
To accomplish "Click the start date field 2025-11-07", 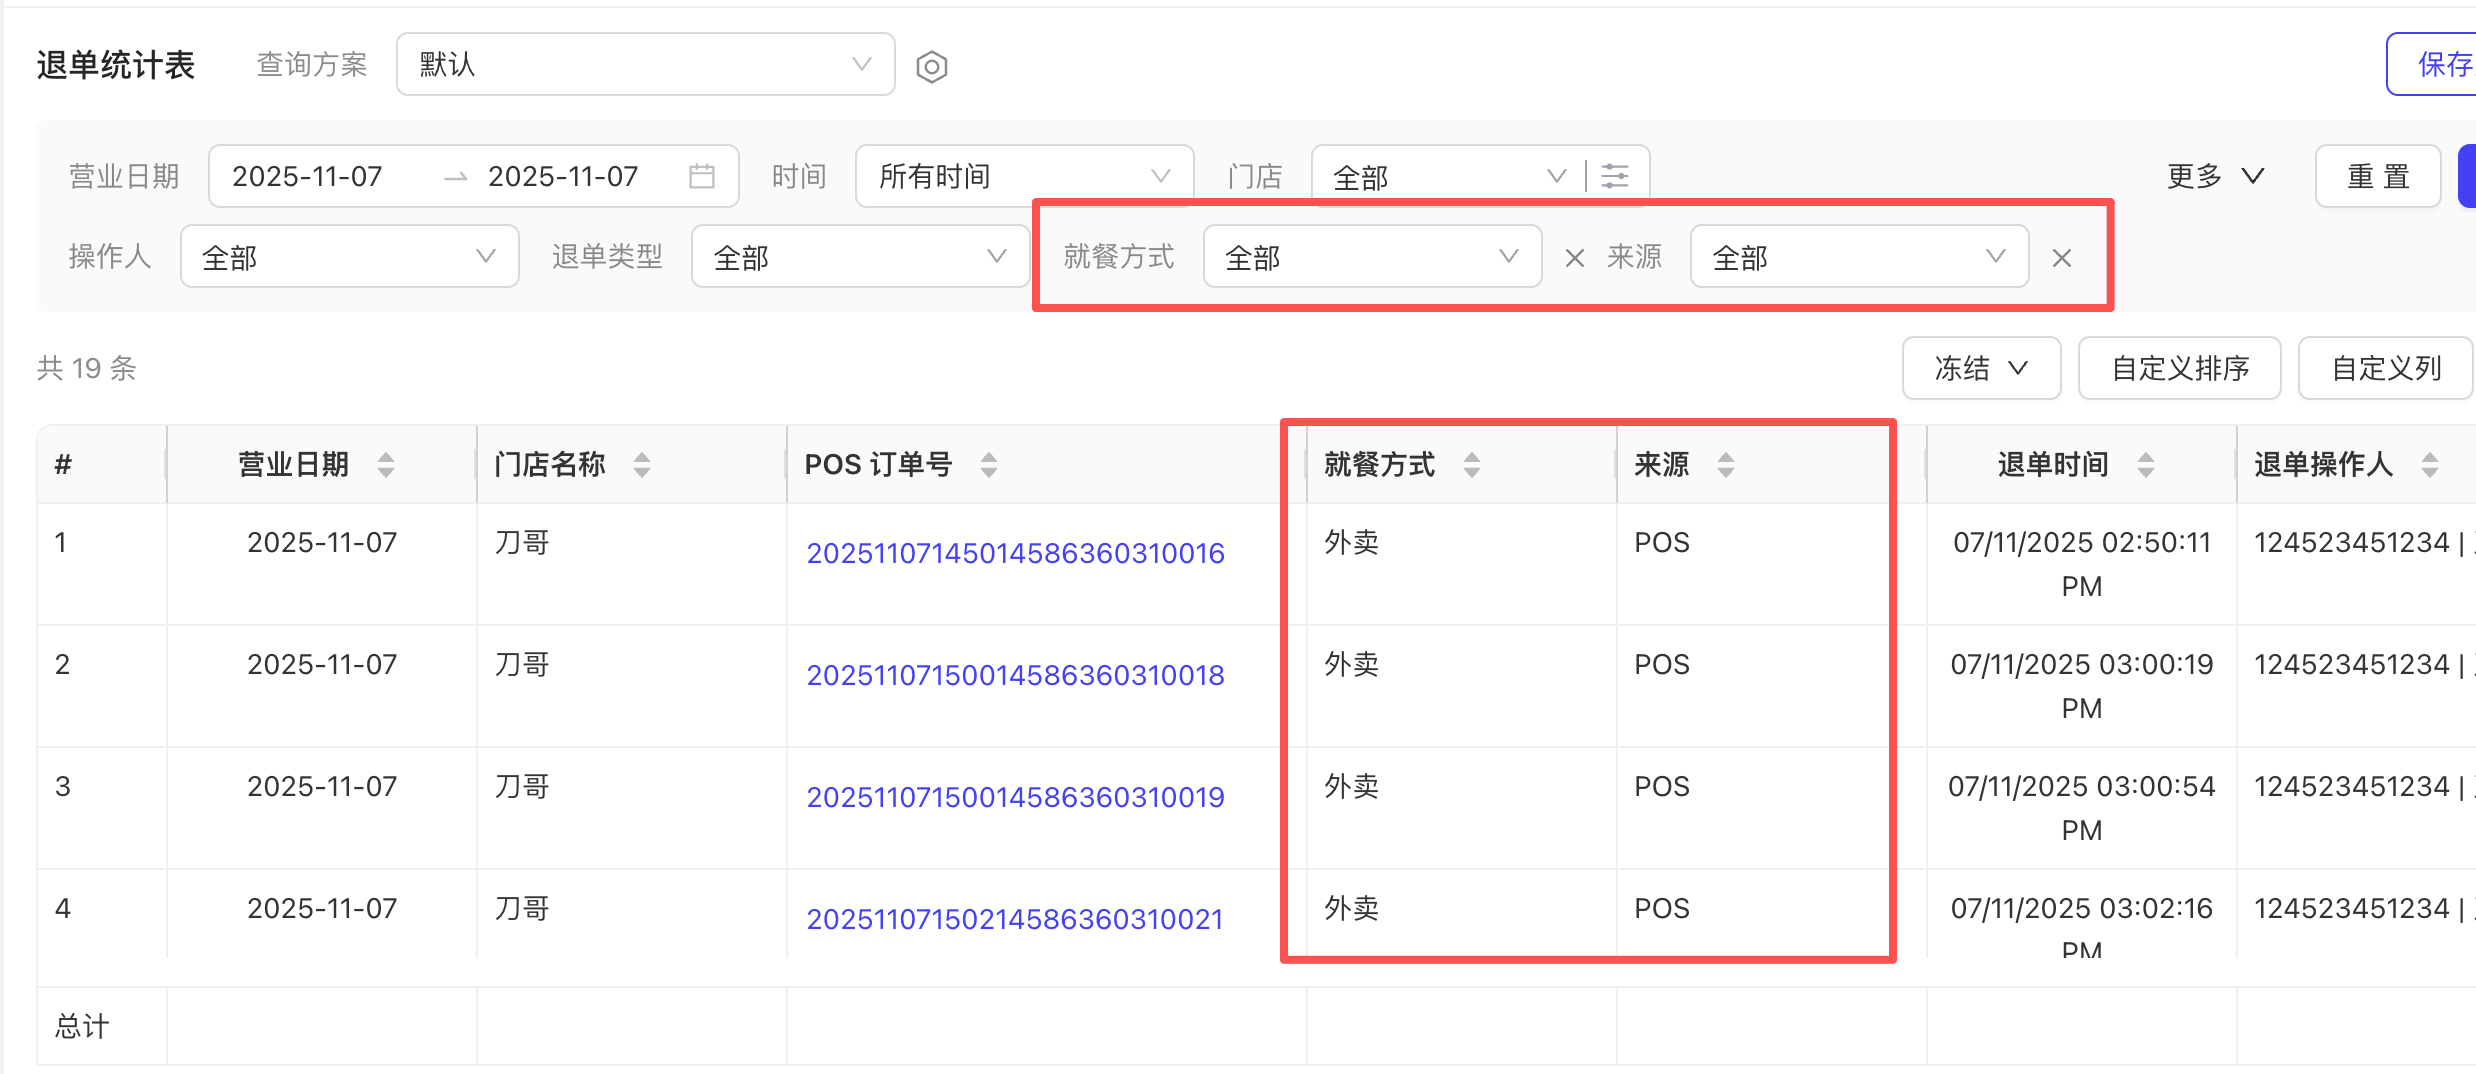I will [308, 176].
